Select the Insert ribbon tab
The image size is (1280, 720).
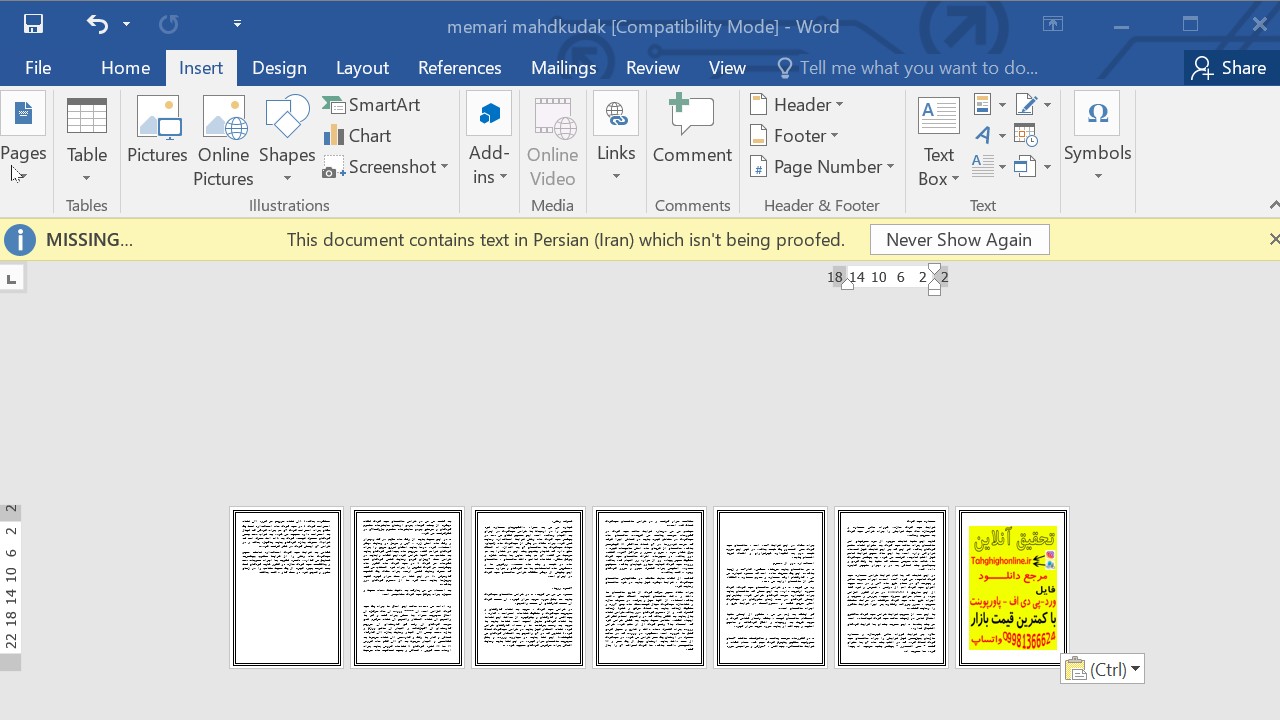pyautogui.click(x=201, y=68)
